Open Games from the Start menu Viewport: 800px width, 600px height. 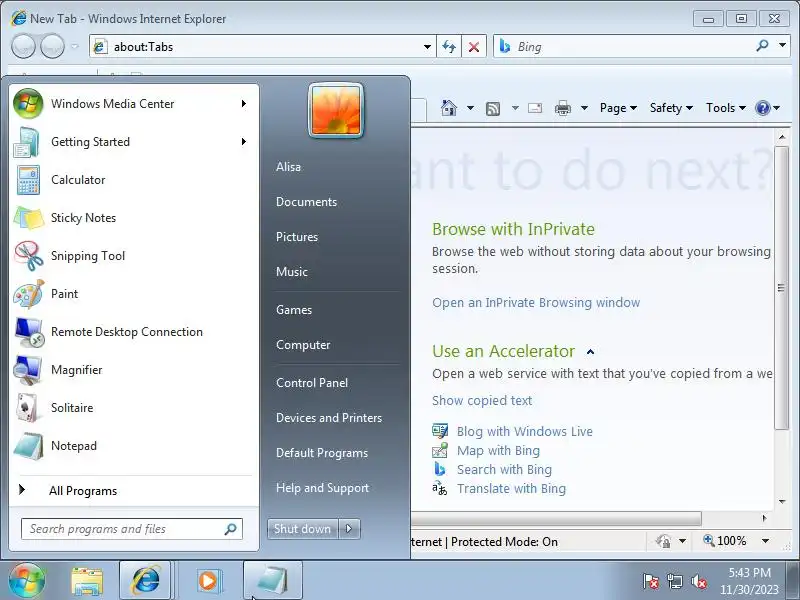(x=294, y=310)
